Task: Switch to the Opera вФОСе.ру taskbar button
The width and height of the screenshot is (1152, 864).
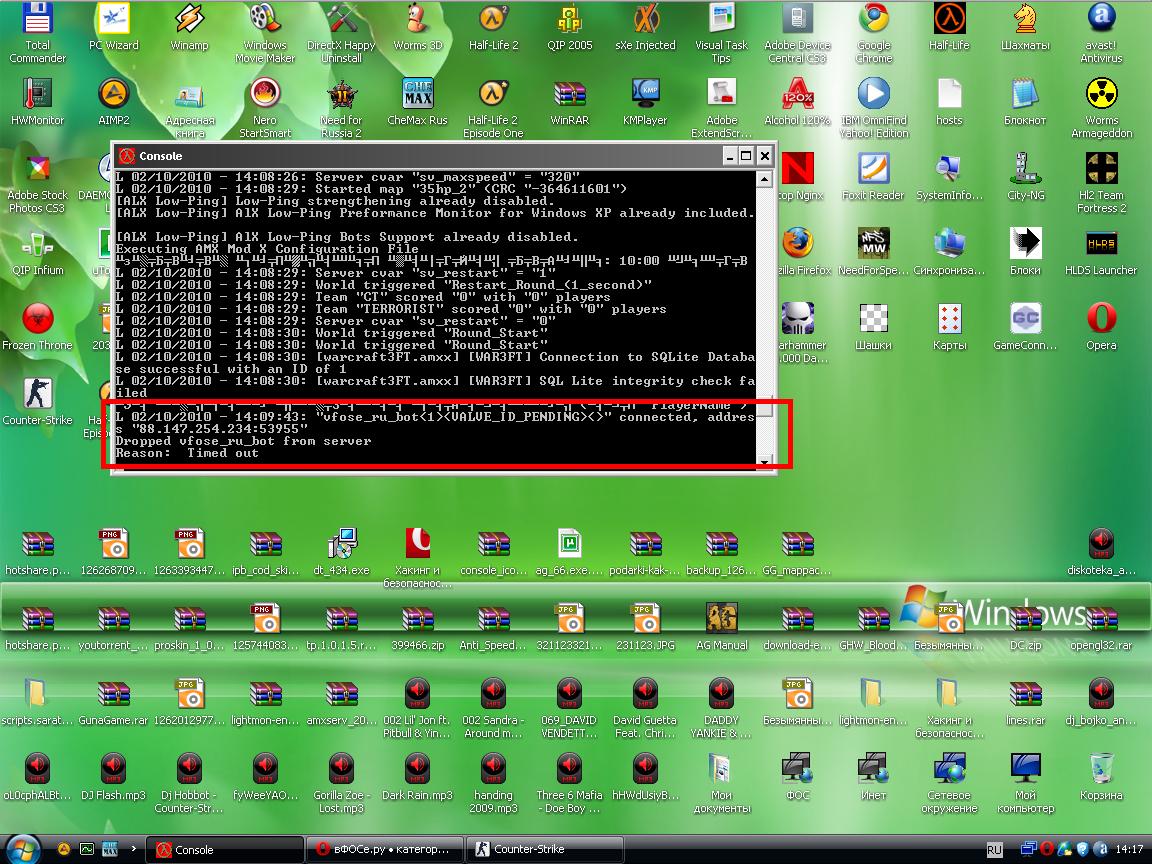Action: 384,850
